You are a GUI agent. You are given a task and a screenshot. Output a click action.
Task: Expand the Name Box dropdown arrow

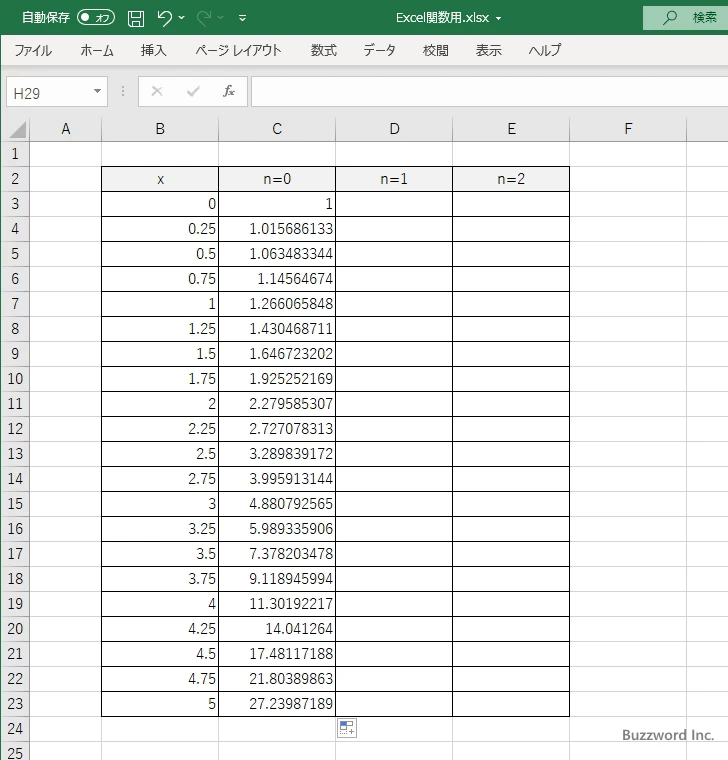tap(97, 92)
